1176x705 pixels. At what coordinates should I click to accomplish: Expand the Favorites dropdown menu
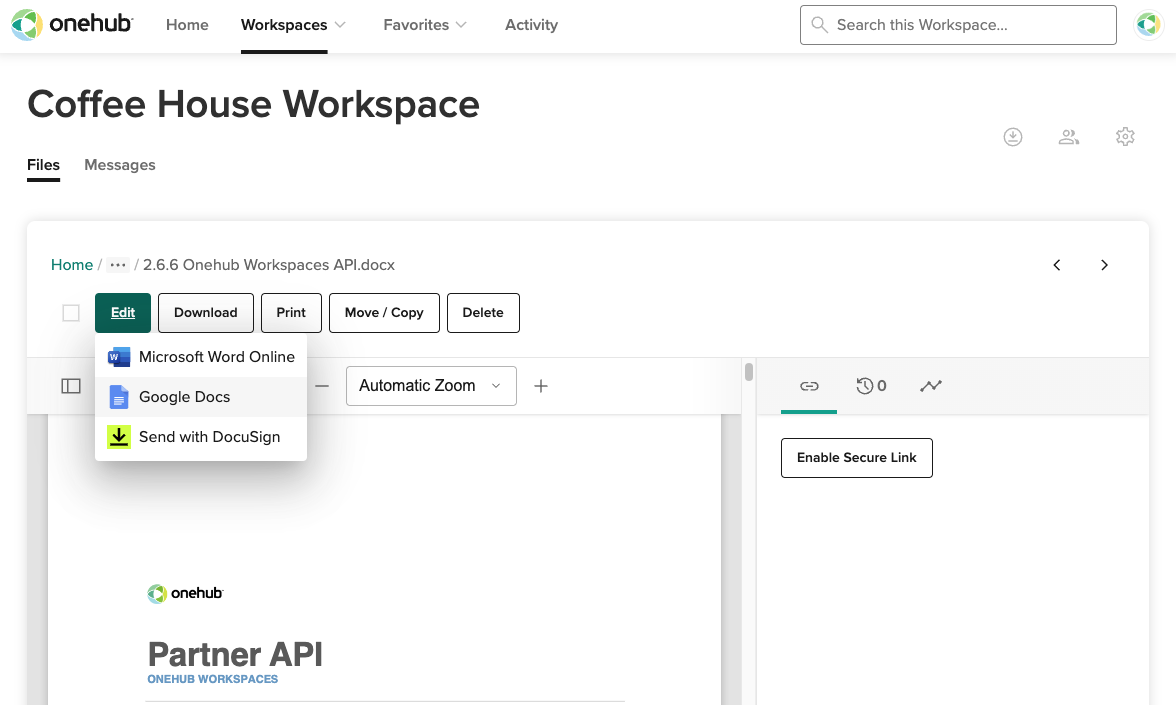(x=425, y=25)
